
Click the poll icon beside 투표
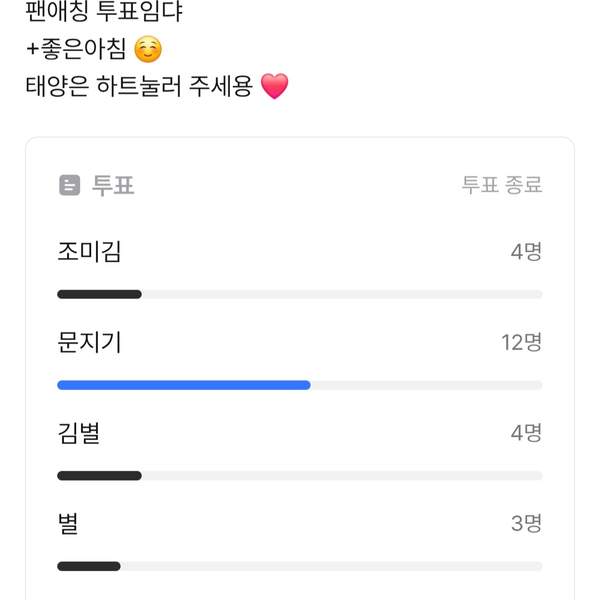(x=69, y=186)
